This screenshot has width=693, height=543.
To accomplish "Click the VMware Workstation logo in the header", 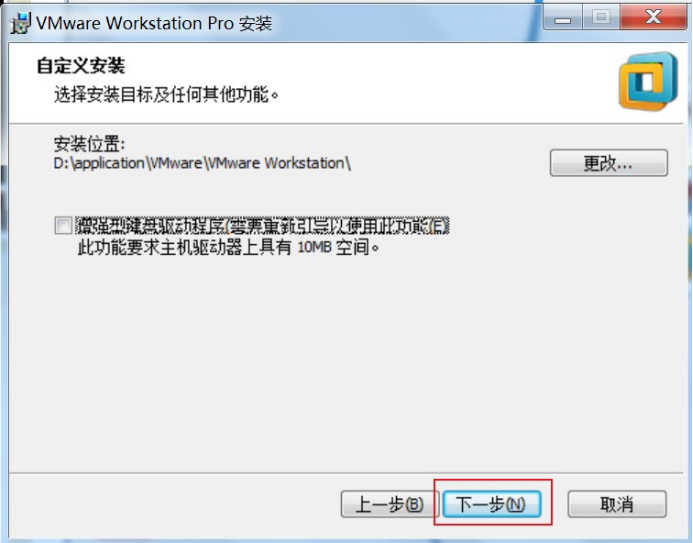I will 648,82.
